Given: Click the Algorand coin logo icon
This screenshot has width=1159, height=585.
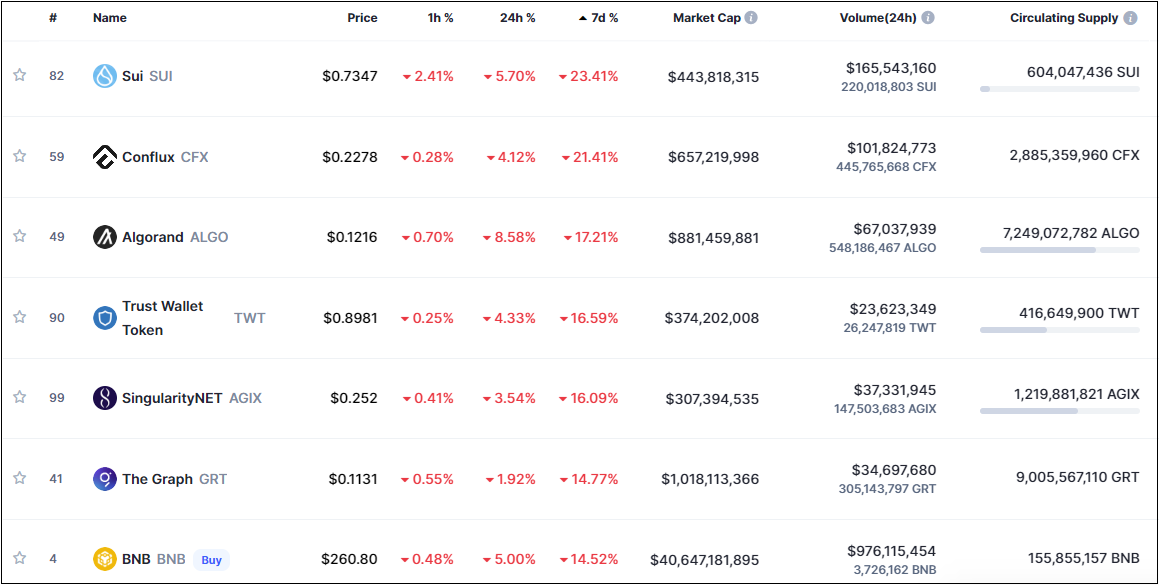Looking at the screenshot, I should pyautogui.click(x=105, y=237).
